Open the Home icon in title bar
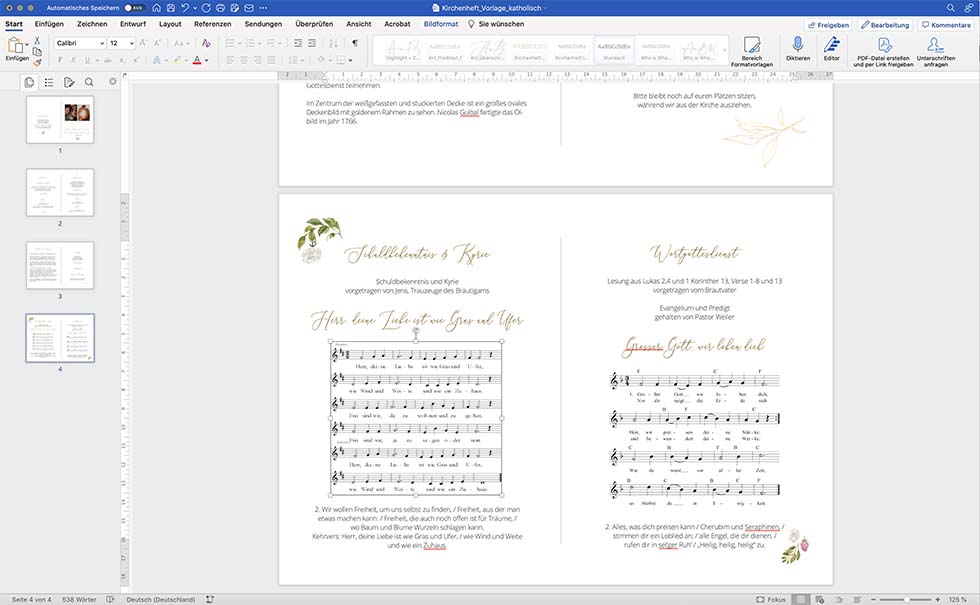This screenshot has width=980, height=605. 156,8
